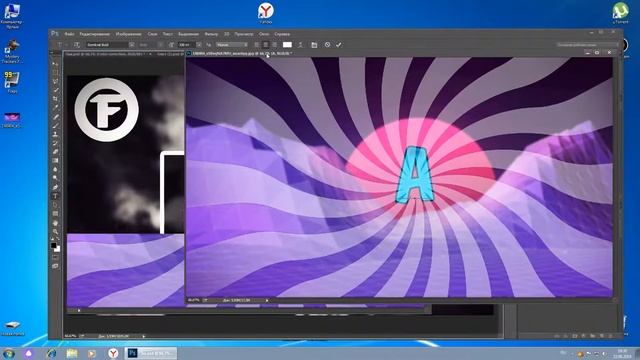This screenshot has height=360, width=640.
Task: Click the Create new layer icon
Action: (x=602, y=336)
